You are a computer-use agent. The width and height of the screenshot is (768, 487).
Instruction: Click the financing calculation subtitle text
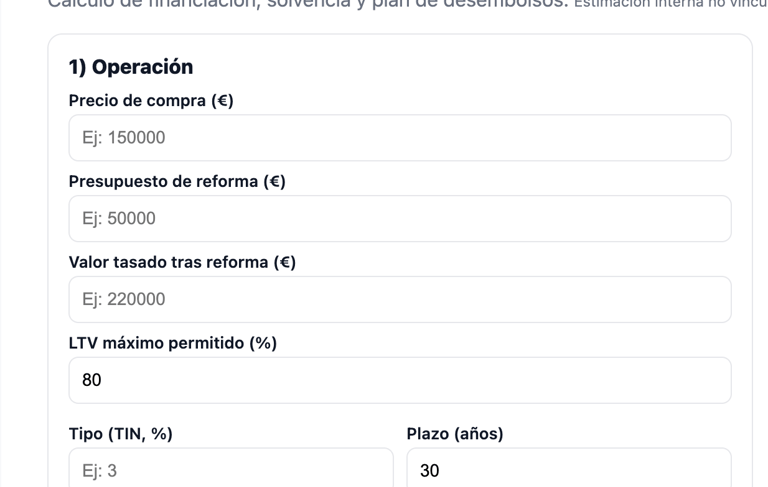308,4
